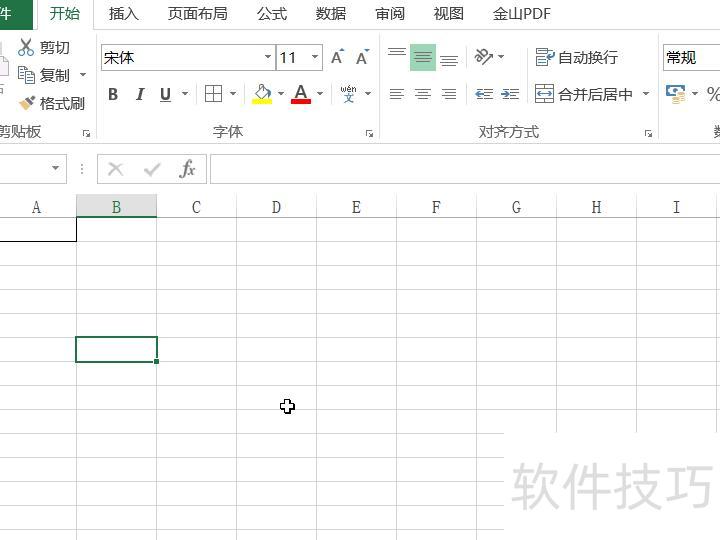
Task: Apply cell borders icon
Action: tap(214, 94)
